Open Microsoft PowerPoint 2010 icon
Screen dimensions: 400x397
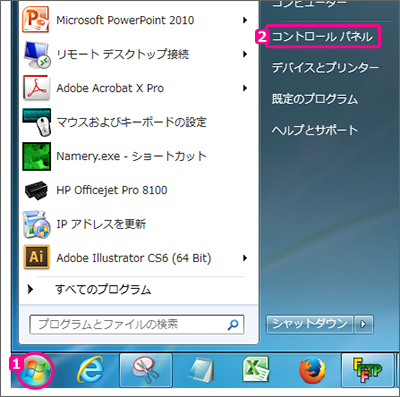coord(36,19)
